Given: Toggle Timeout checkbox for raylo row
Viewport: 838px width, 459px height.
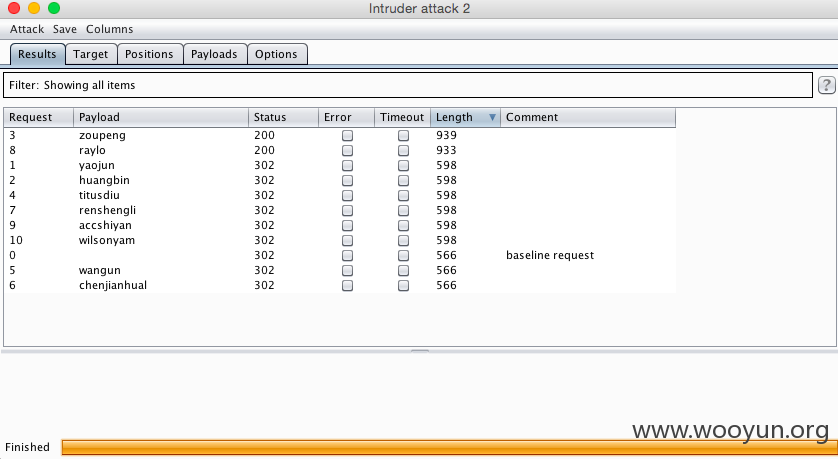Looking at the screenshot, I should coord(404,151).
